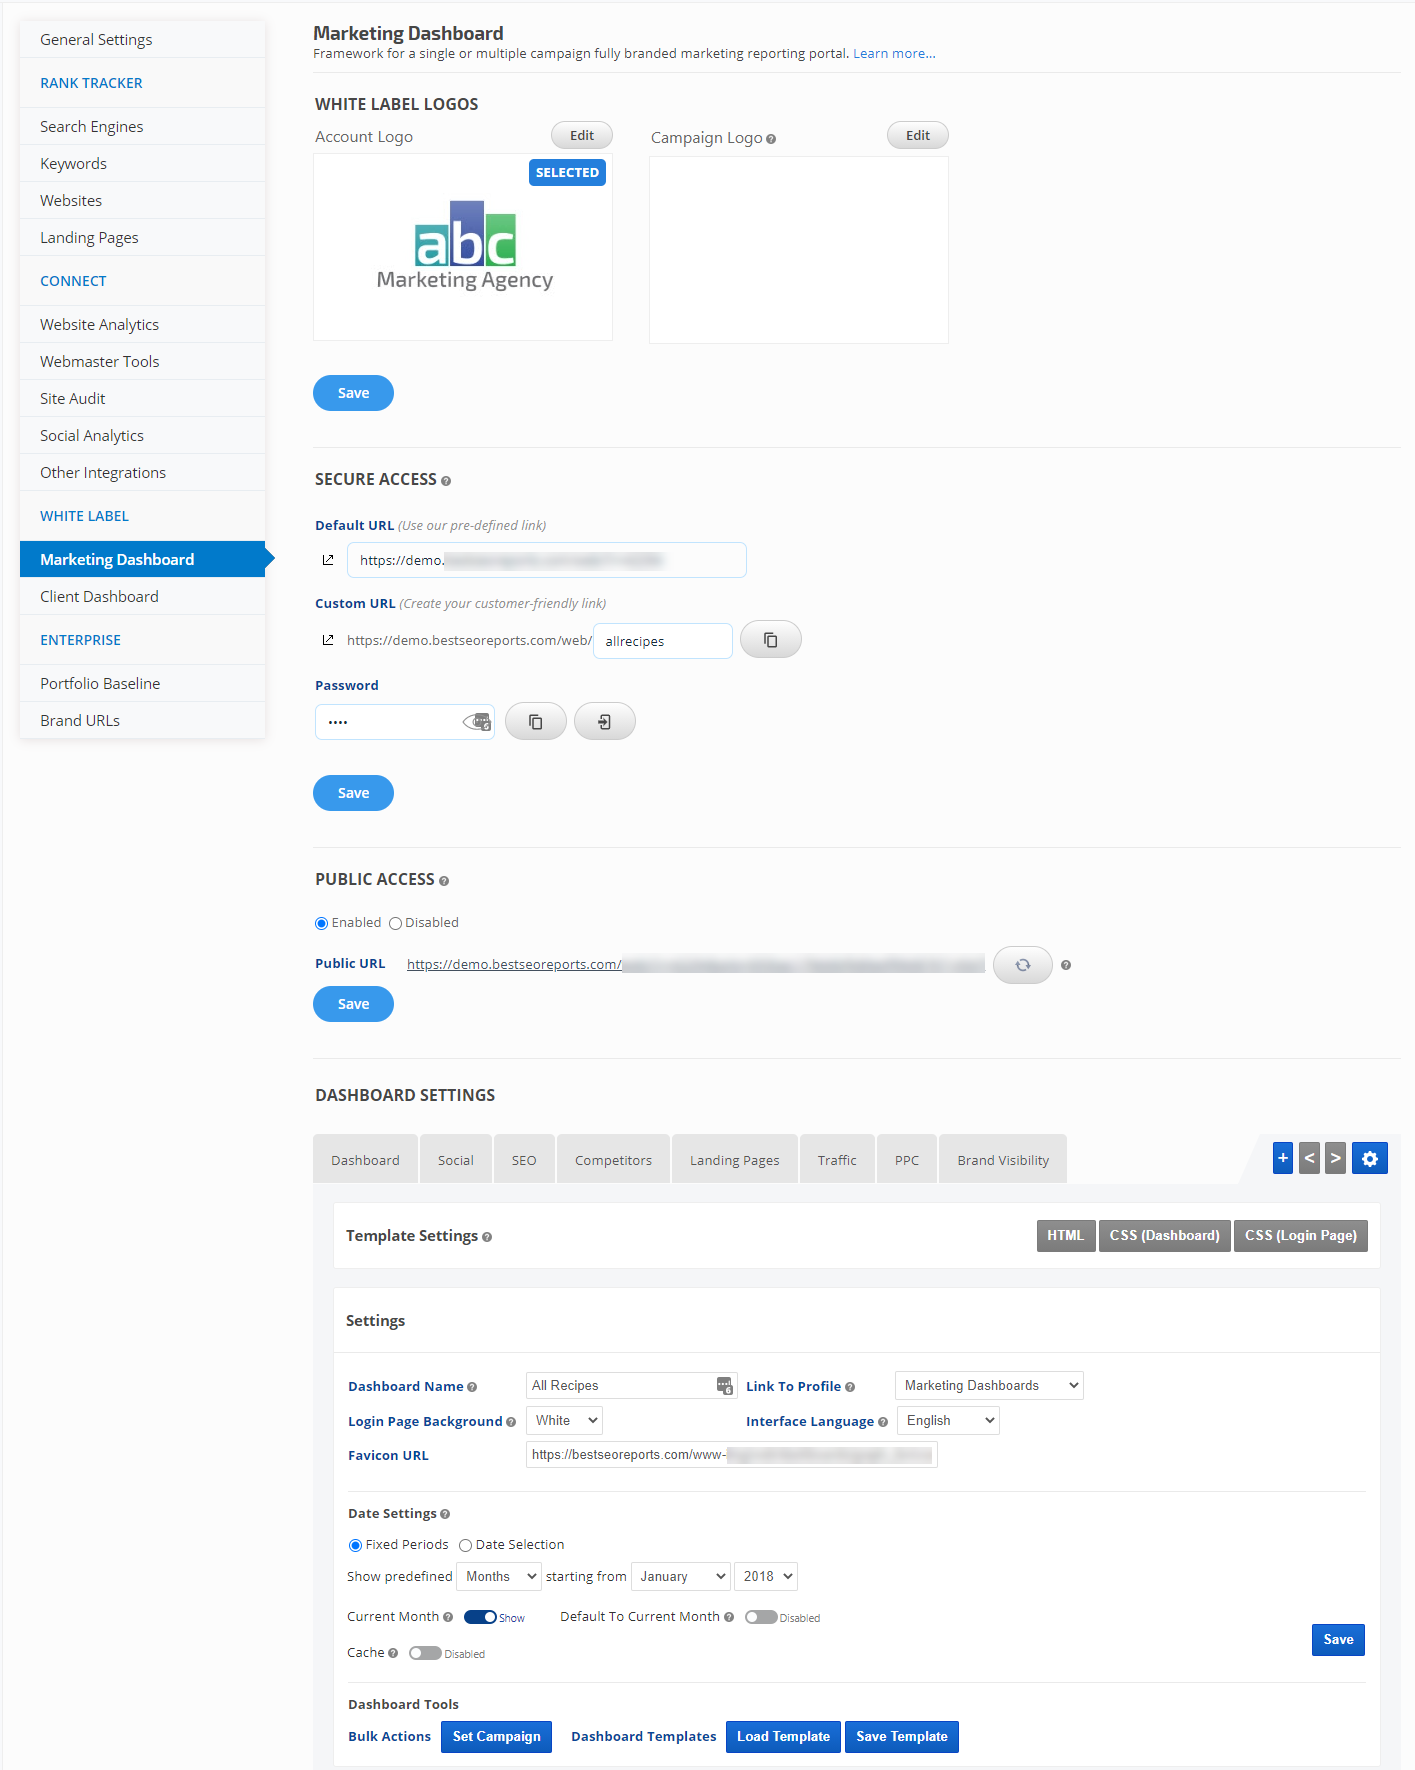Edit the Account Logo
1415x1770 pixels.
582,136
